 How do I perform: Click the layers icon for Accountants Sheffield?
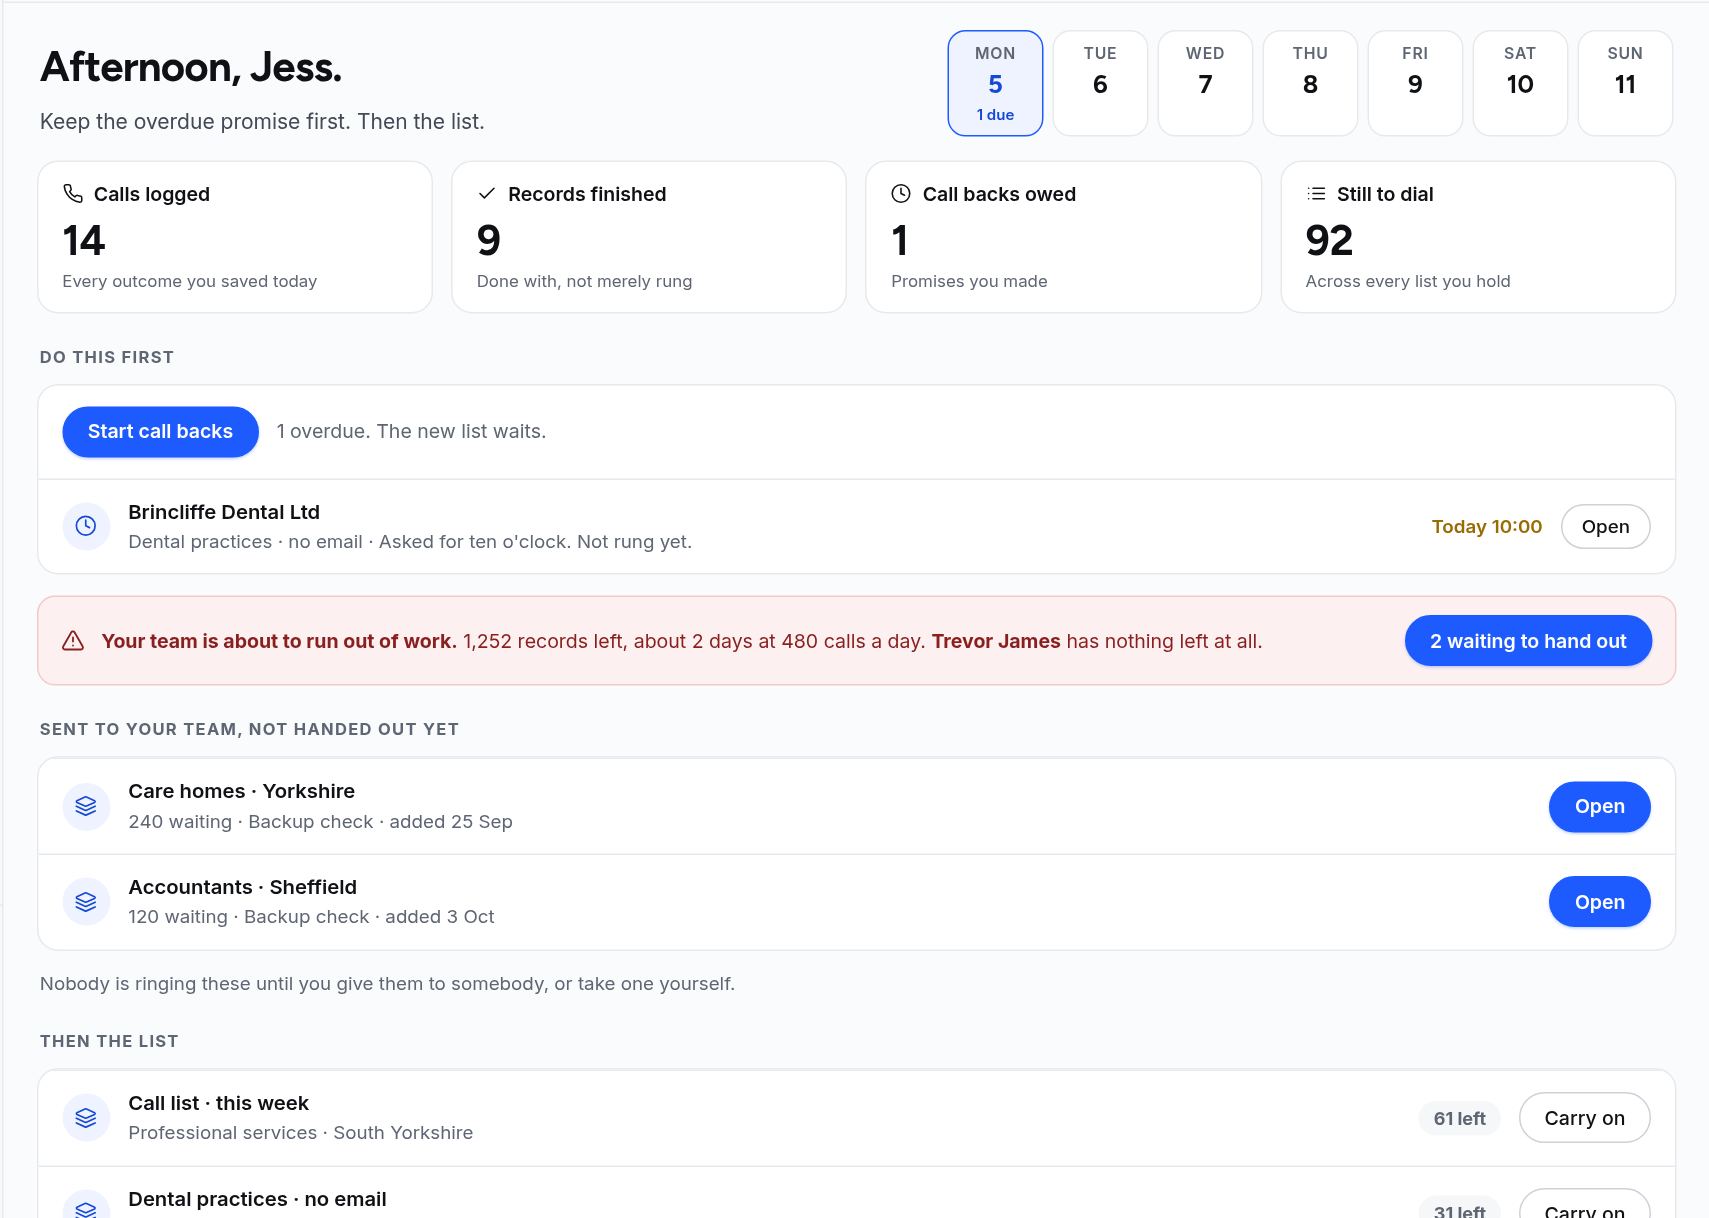pyautogui.click(x=86, y=902)
